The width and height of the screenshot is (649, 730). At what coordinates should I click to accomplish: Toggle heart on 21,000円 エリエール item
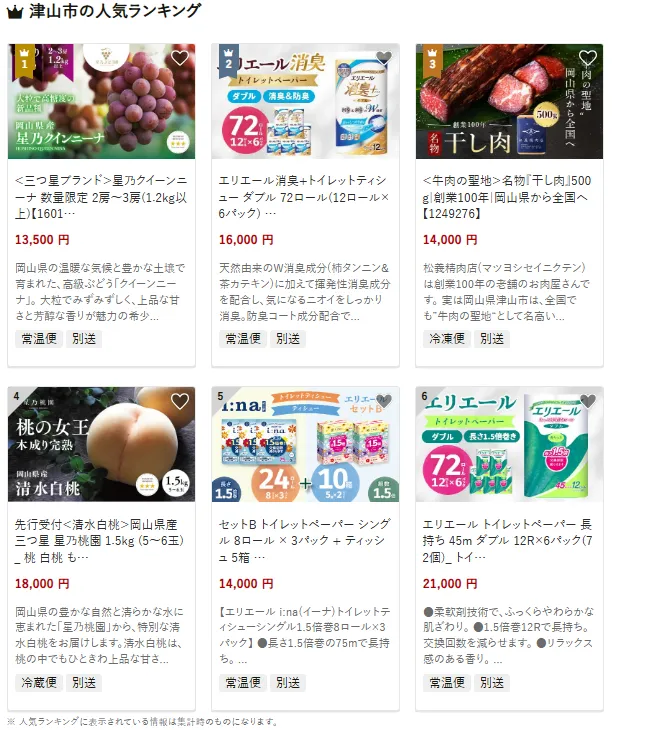coord(588,401)
